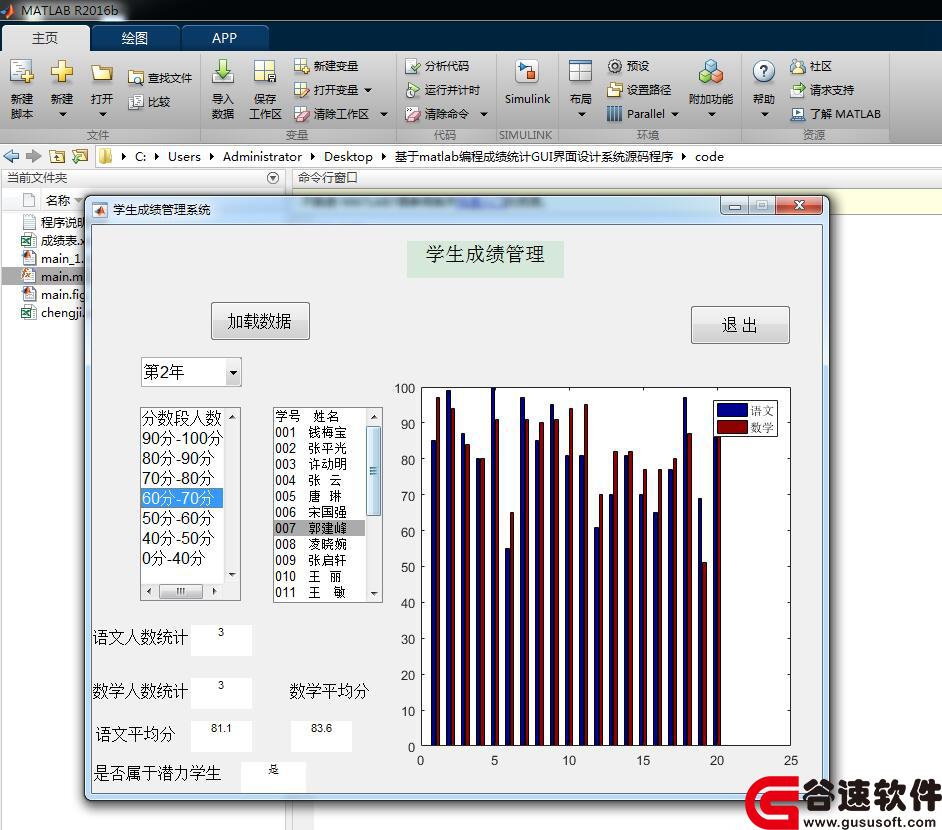942x830 pixels.
Task: Expand the path arrow after Administrator
Action: click(313, 157)
